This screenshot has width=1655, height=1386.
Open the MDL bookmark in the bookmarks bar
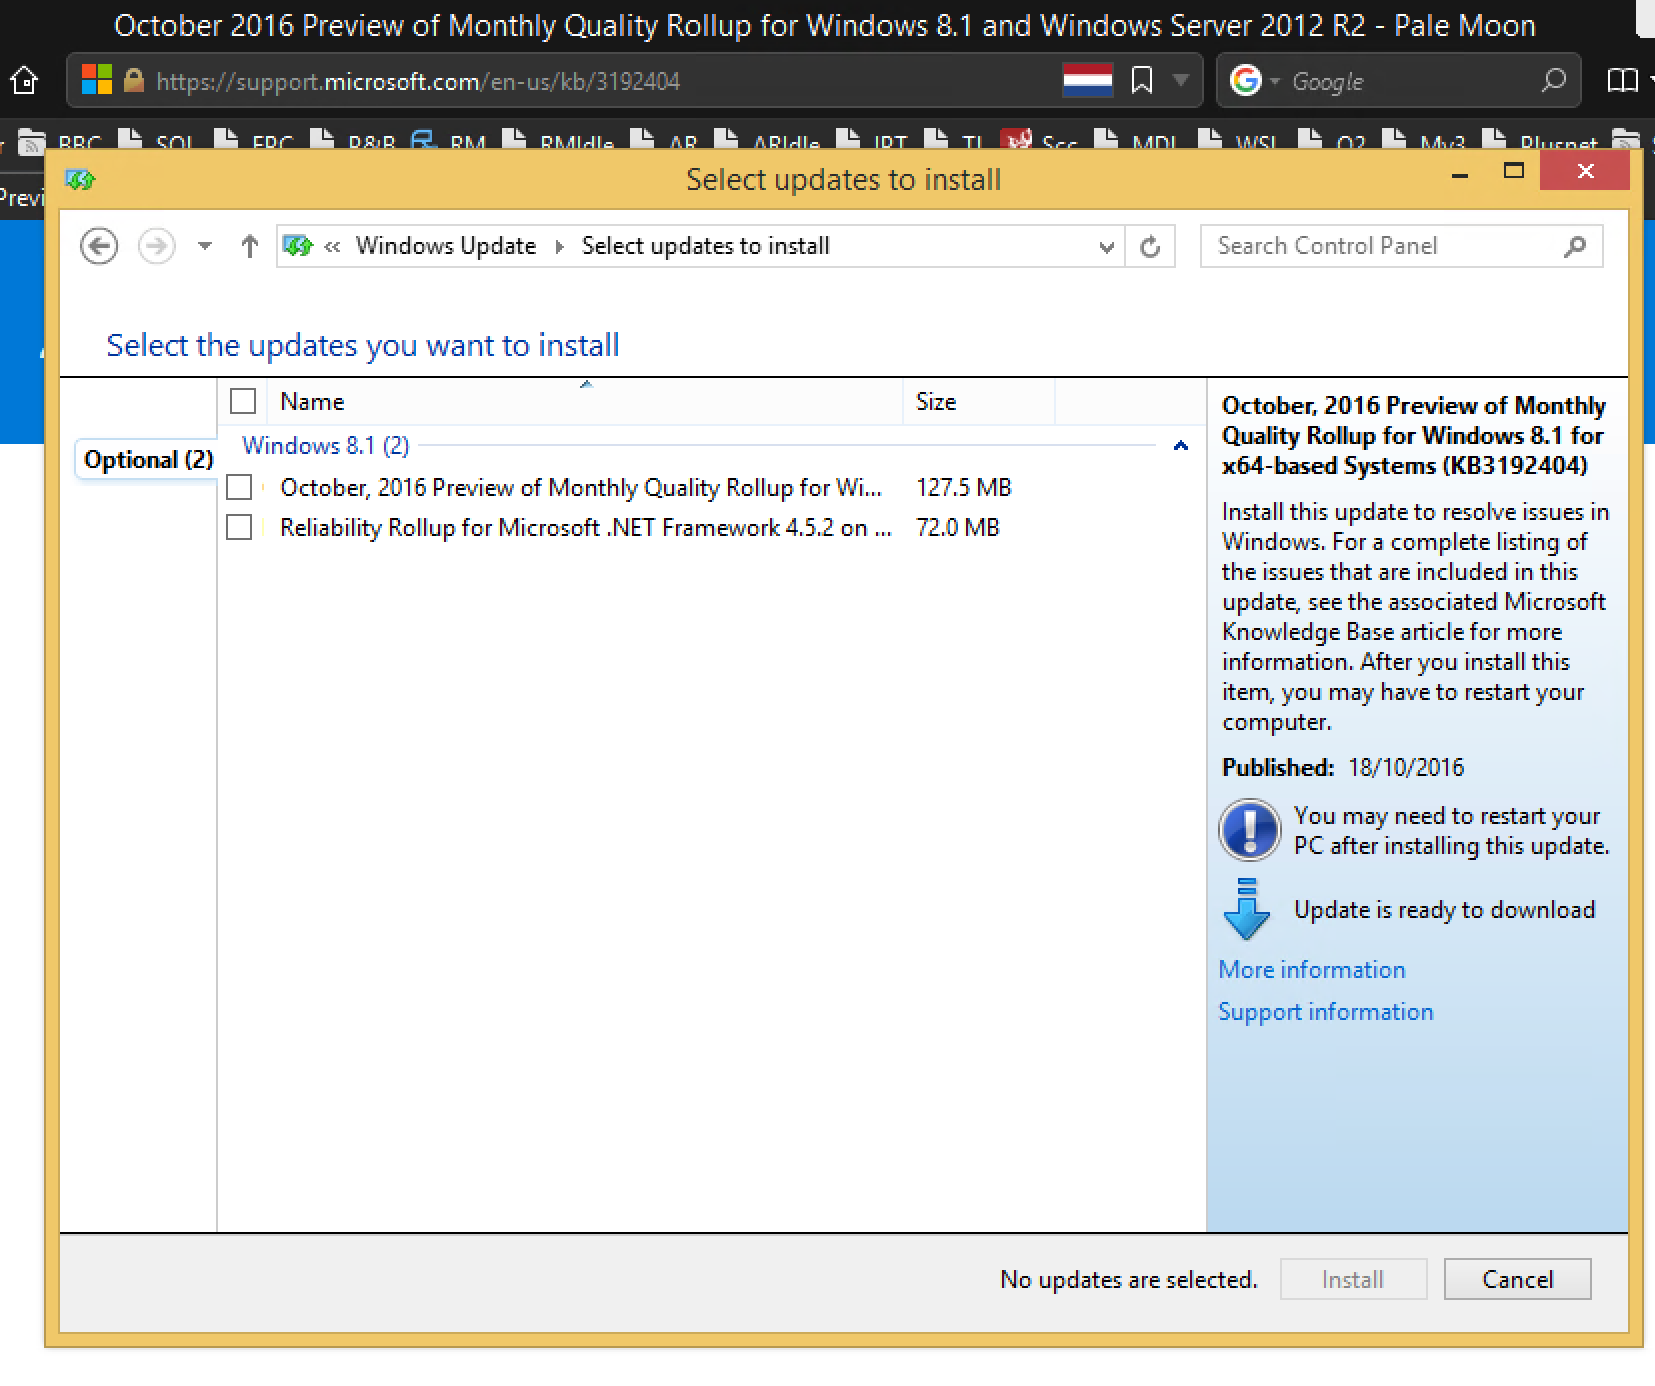pos(1137,142)
